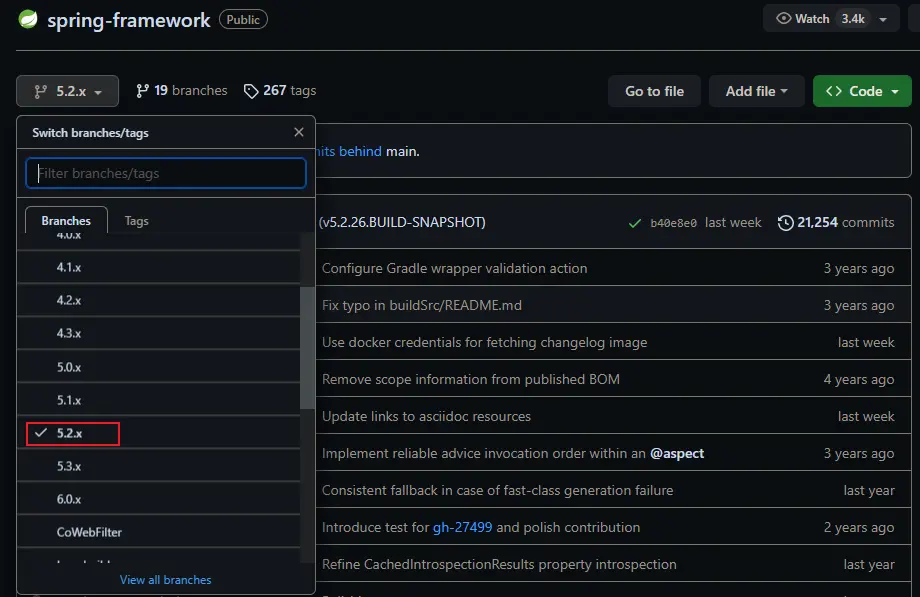This screenshot has width=920, height=597.
Task: Expand the Add file dropdown
Action: 756,91
